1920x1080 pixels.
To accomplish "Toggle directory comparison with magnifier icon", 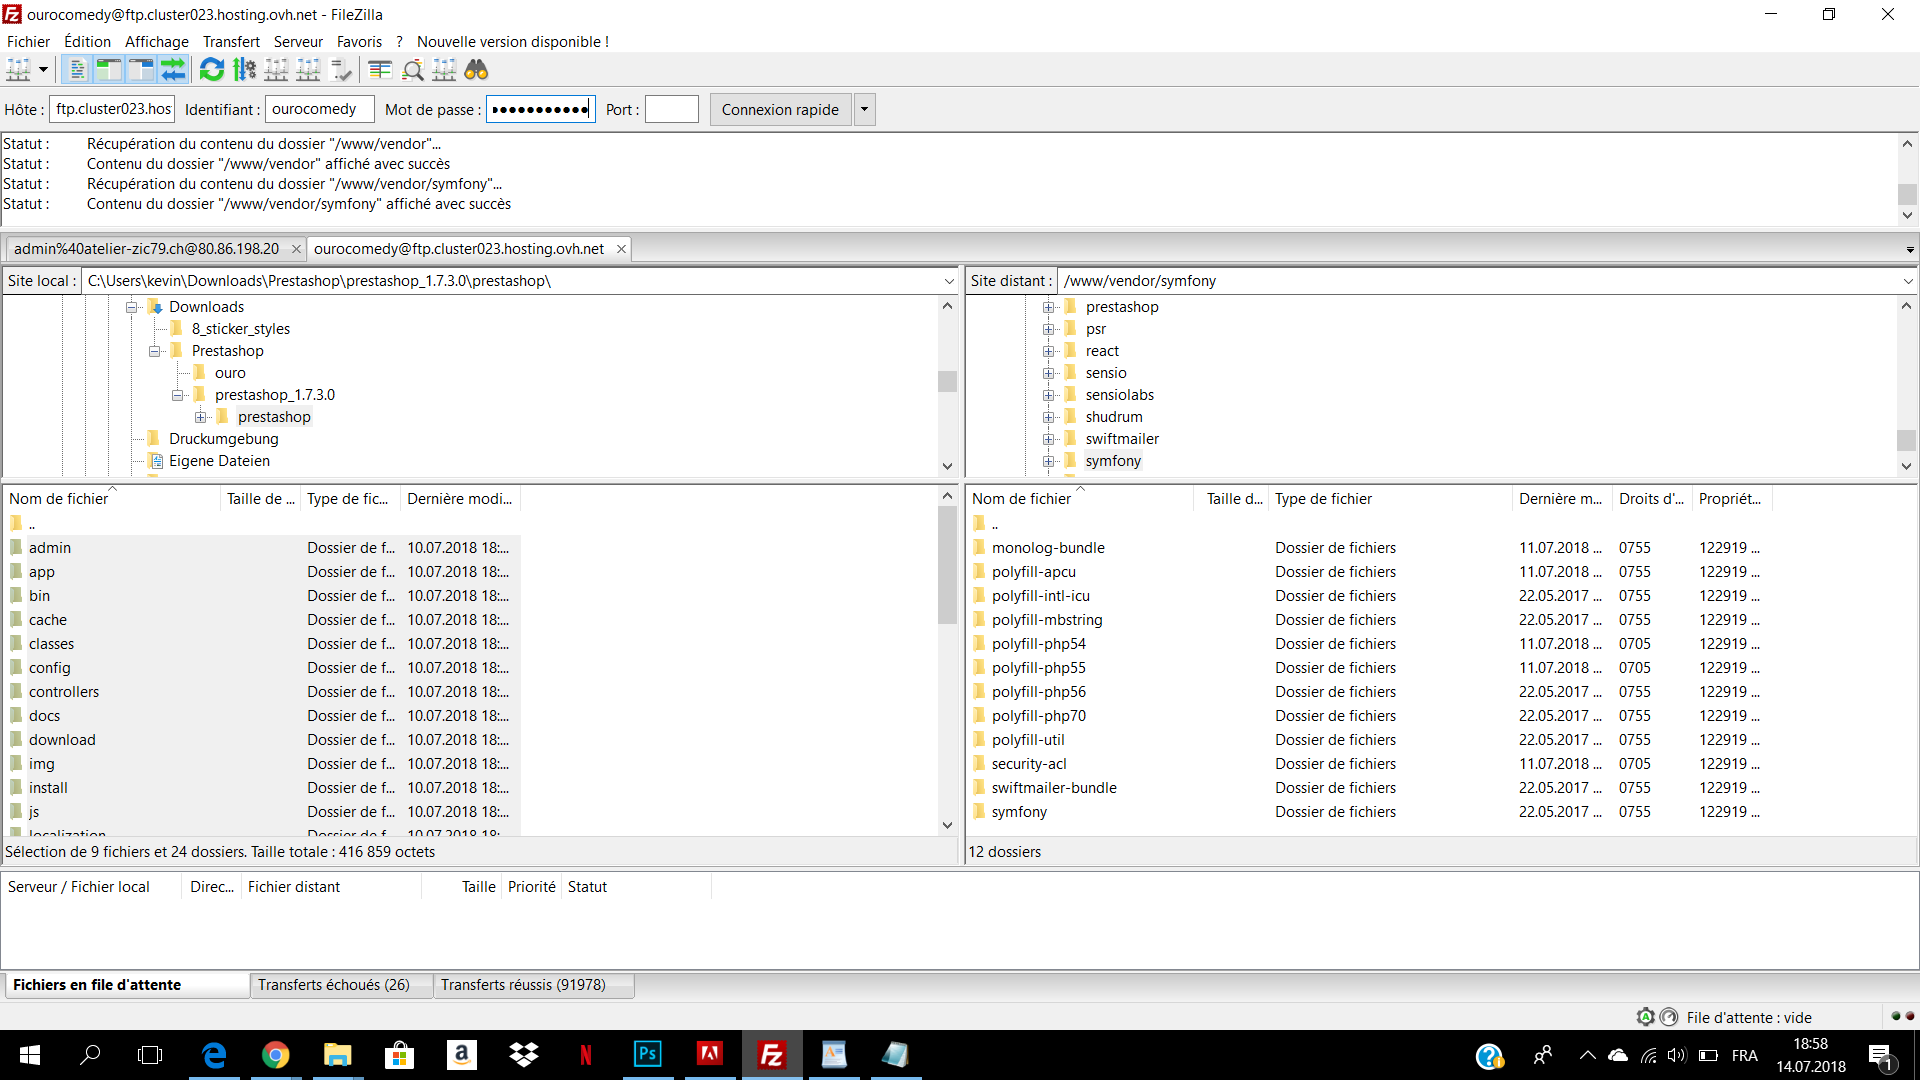I will pyautogui.click(x=412, y=70).
